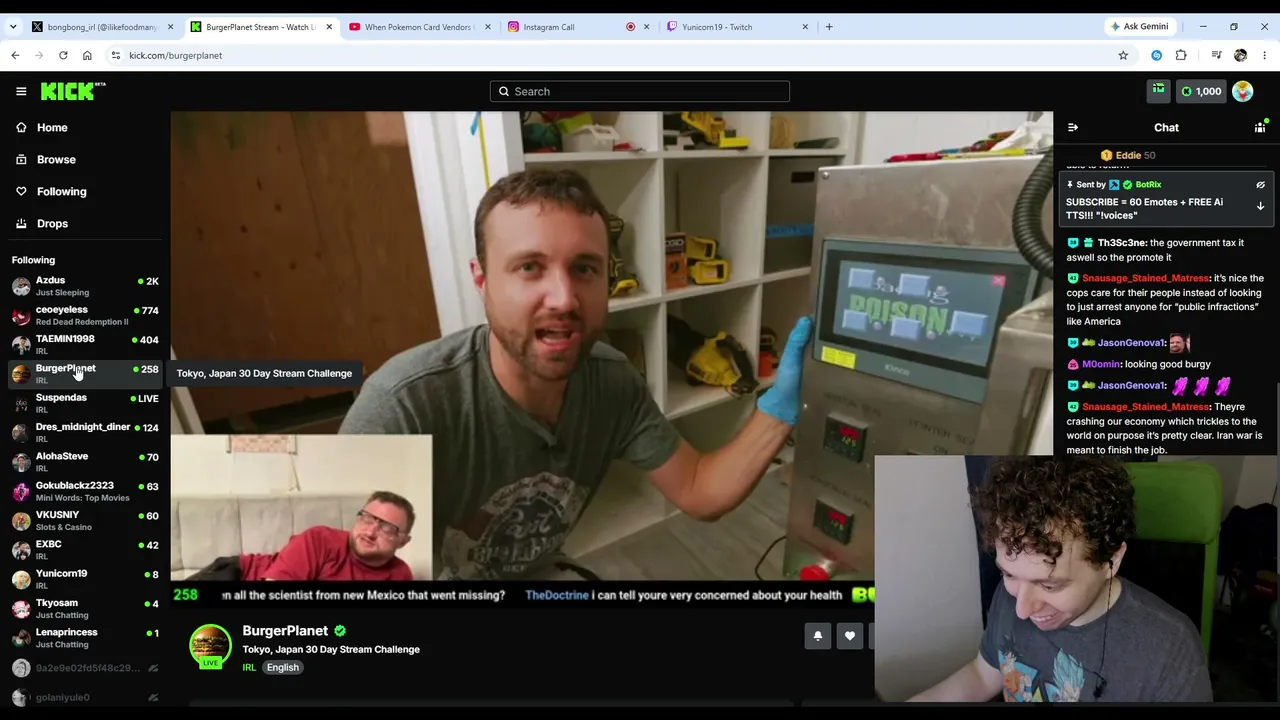This screenshot has height=720, width=1280.
Task: Click the Ask Gemini button
Action: [x=1138, y=27]
